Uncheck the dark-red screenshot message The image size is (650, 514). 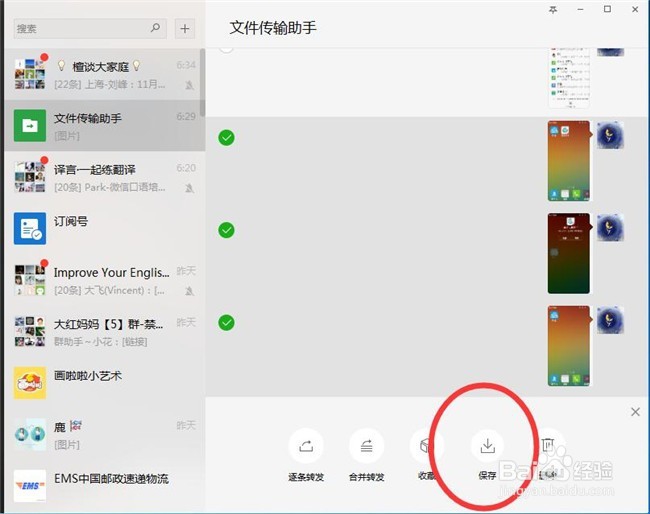click(226, 230)
